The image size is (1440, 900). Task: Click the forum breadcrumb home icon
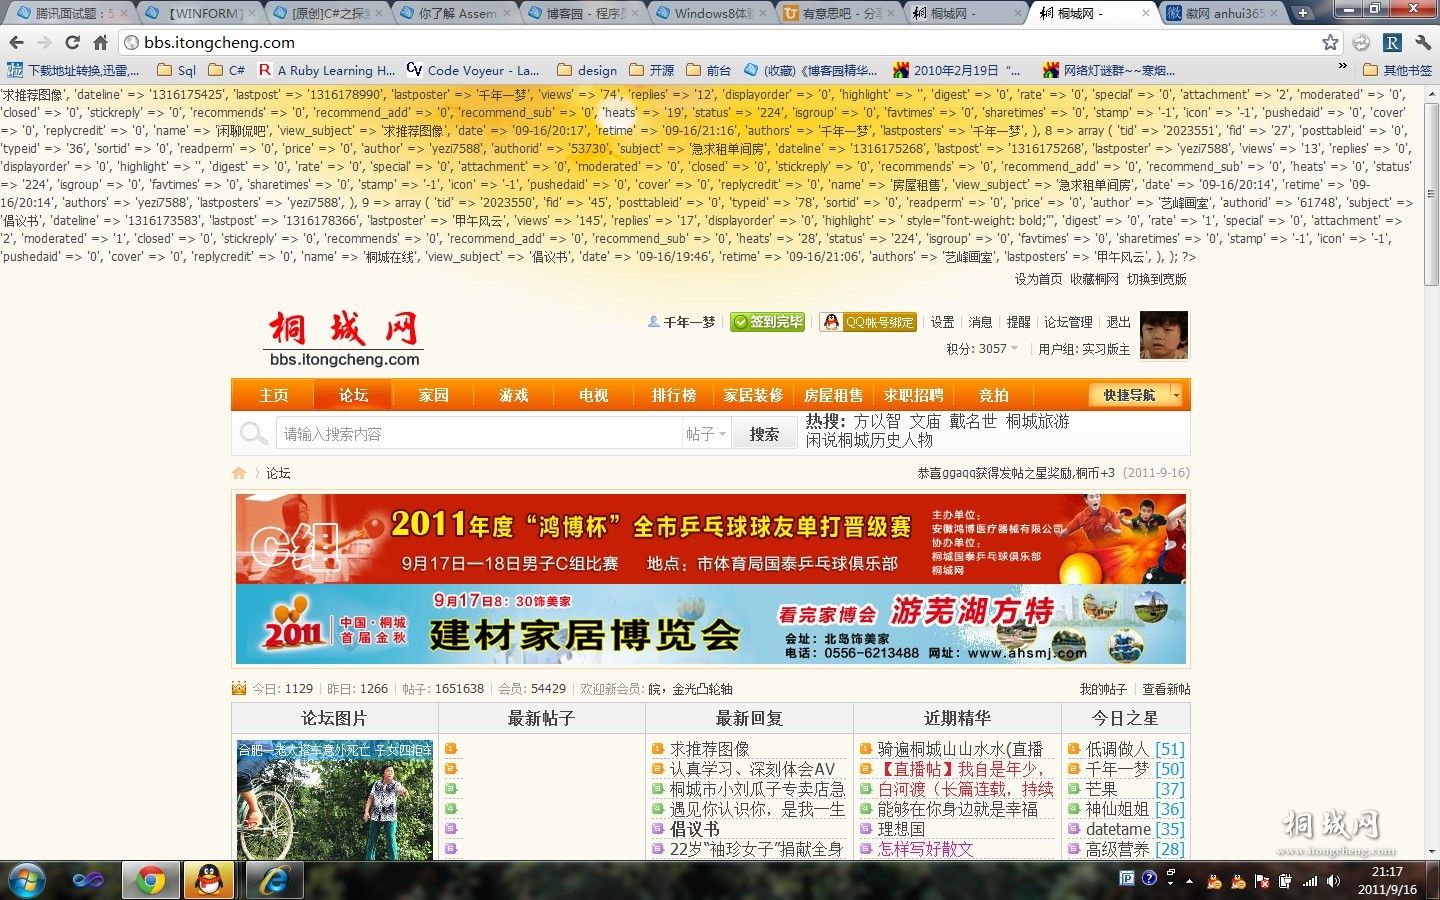pyautogui.click(x=239, y=473)
